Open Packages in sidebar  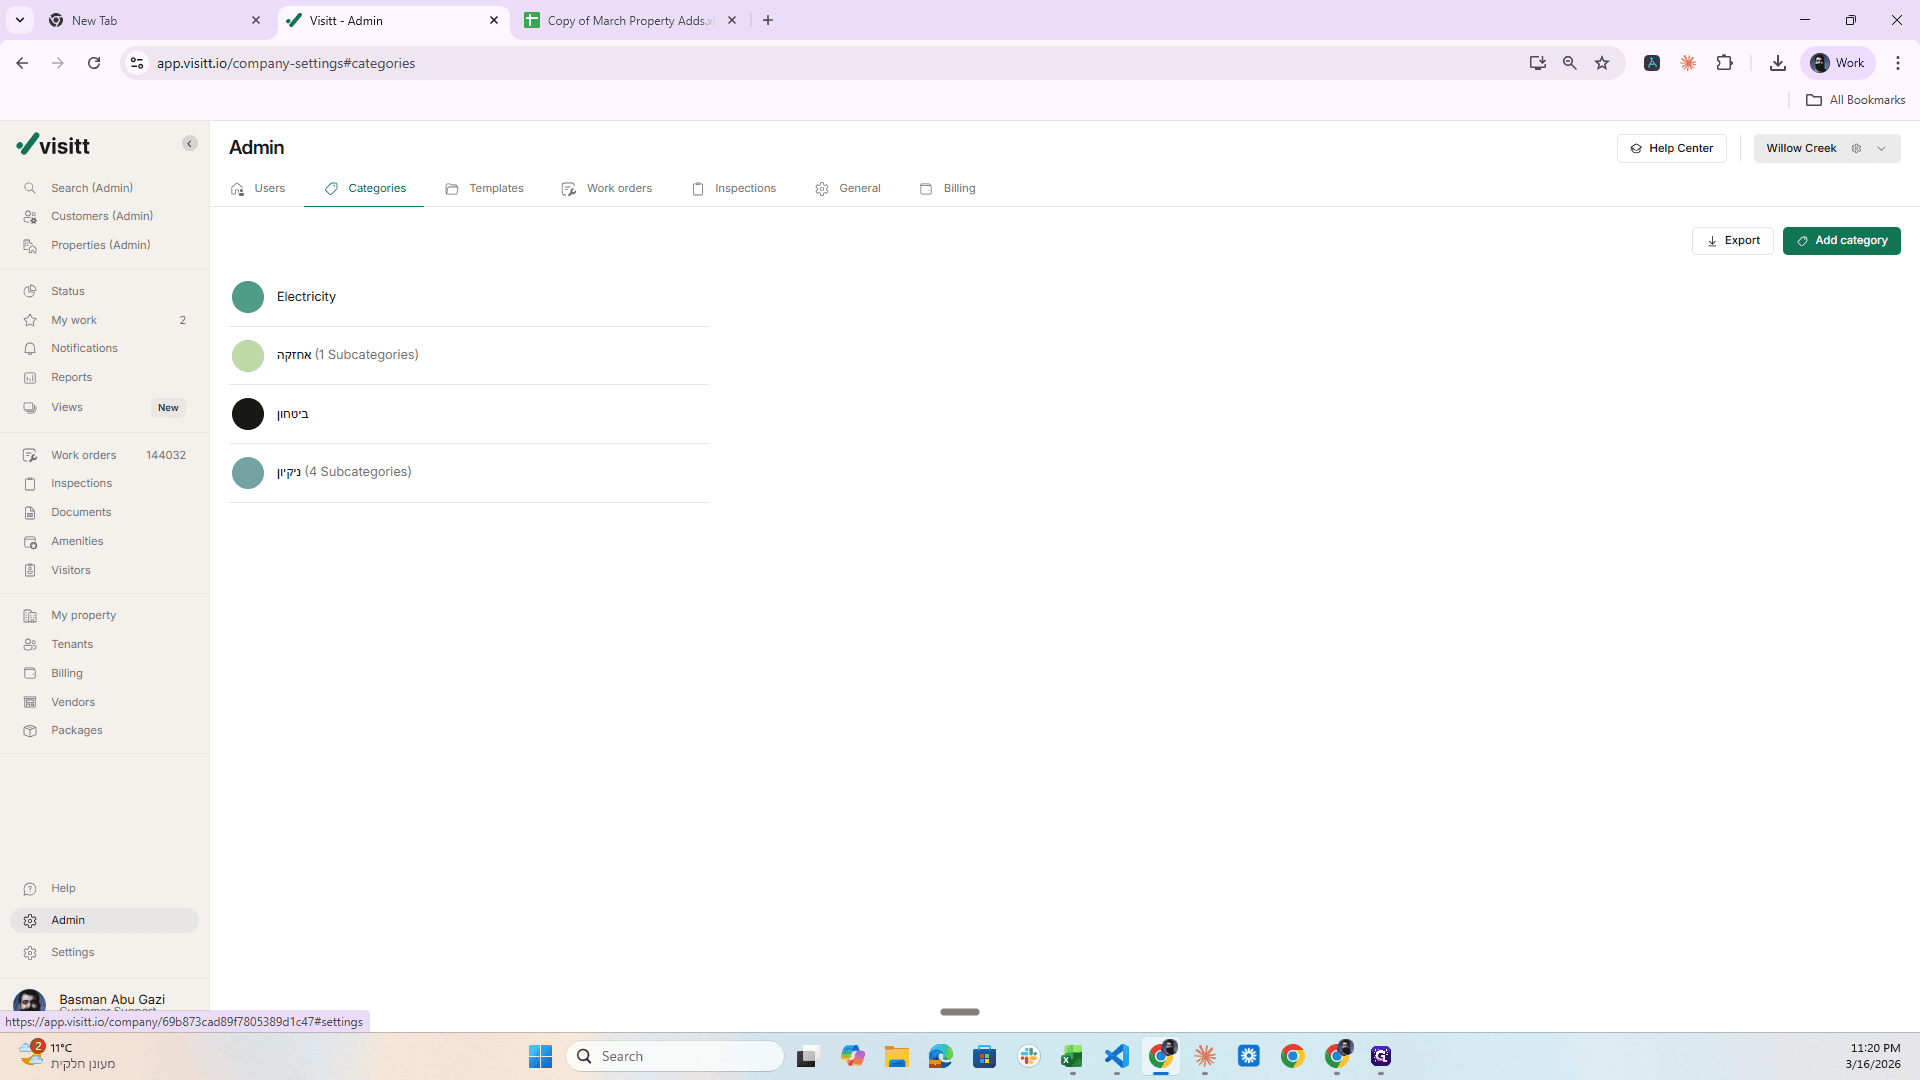coord(77,730)
